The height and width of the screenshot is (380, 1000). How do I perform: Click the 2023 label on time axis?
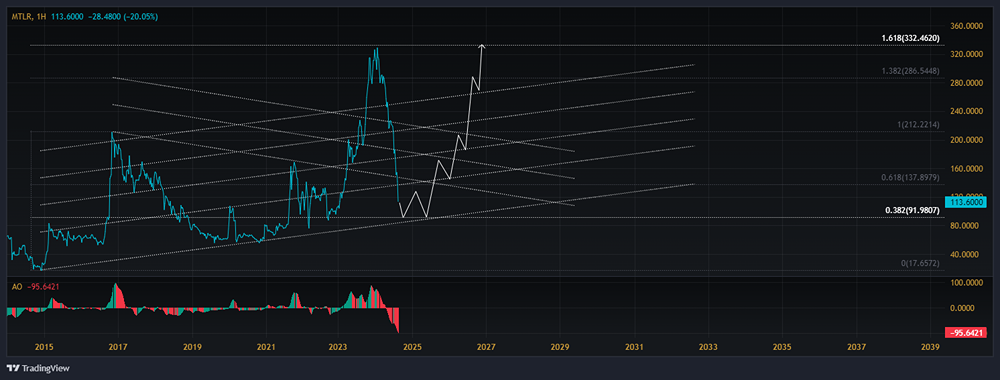tap(338, 347)
